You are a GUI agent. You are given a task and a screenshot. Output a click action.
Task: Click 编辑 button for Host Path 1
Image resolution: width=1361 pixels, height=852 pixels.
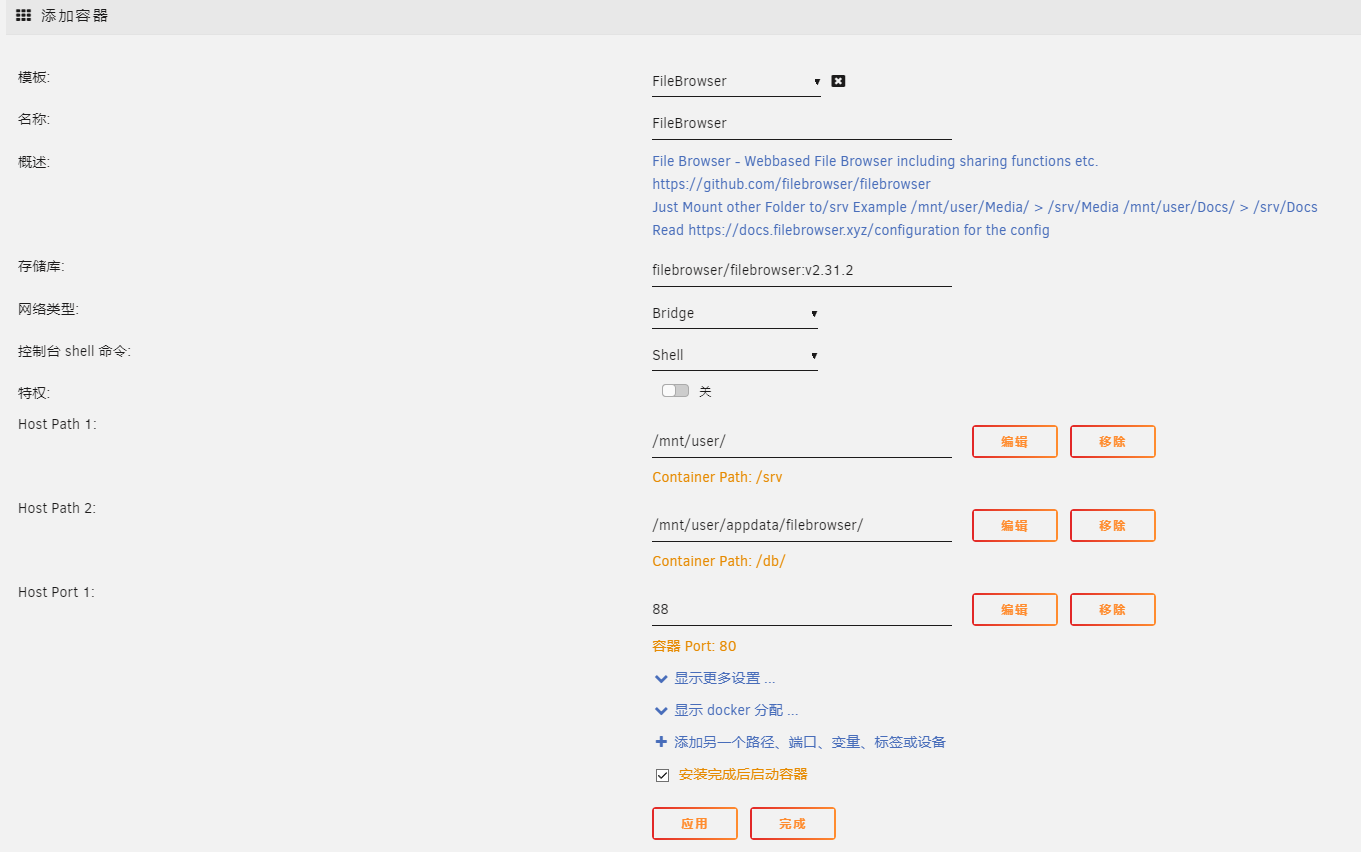pyautogui.click(x=1015, y=441)
